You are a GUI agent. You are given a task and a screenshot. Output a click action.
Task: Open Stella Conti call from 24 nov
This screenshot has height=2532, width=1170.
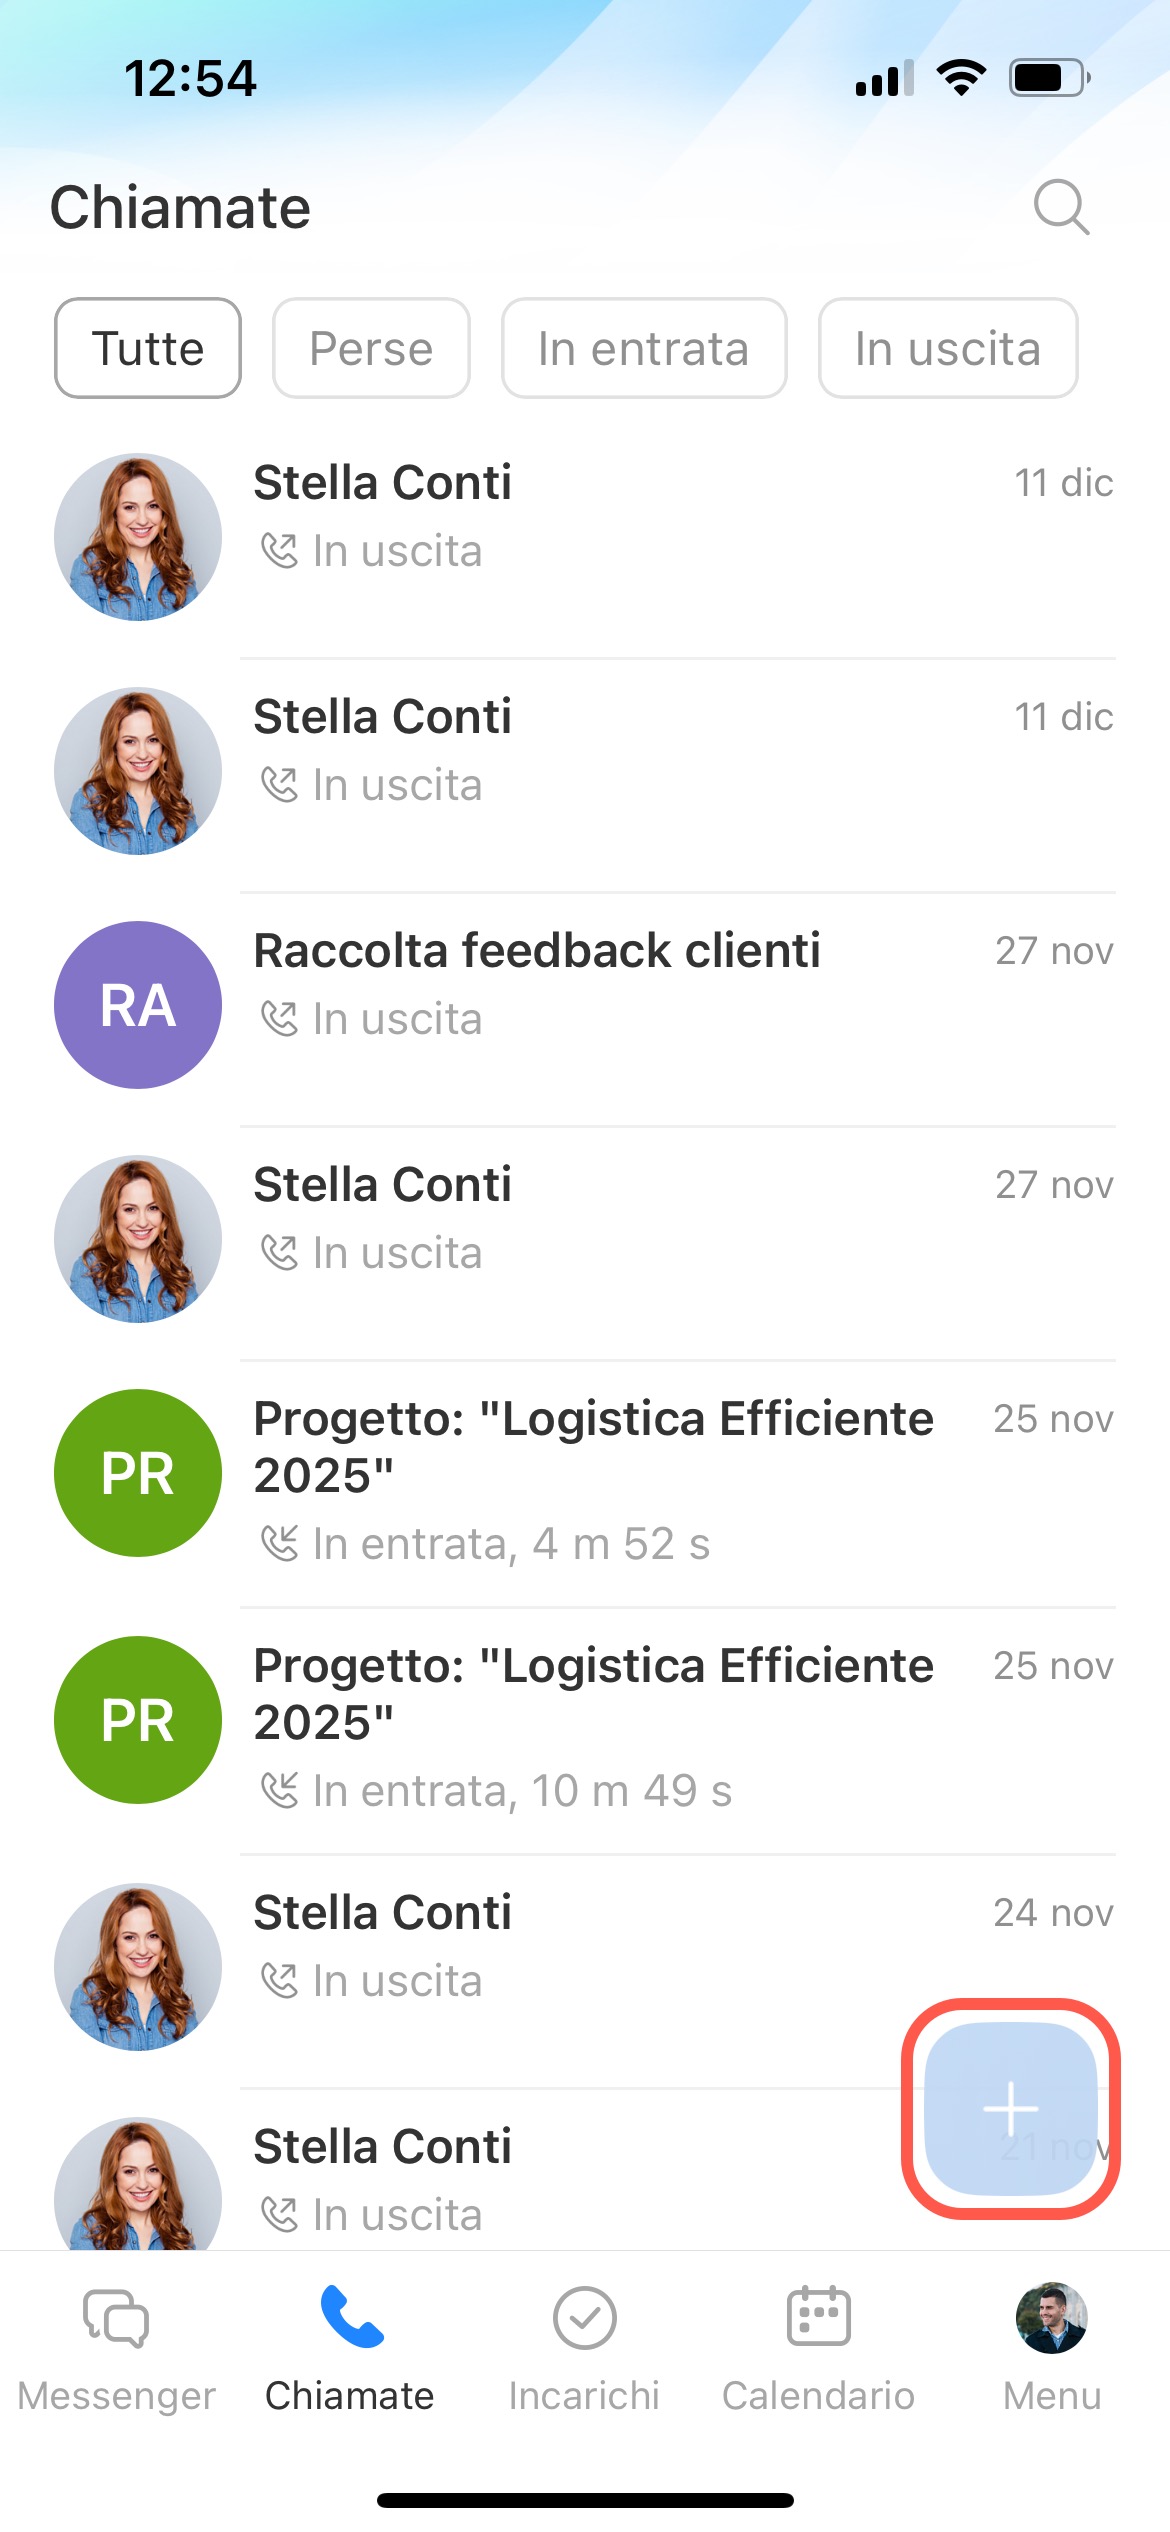(x=600, y=1945)
